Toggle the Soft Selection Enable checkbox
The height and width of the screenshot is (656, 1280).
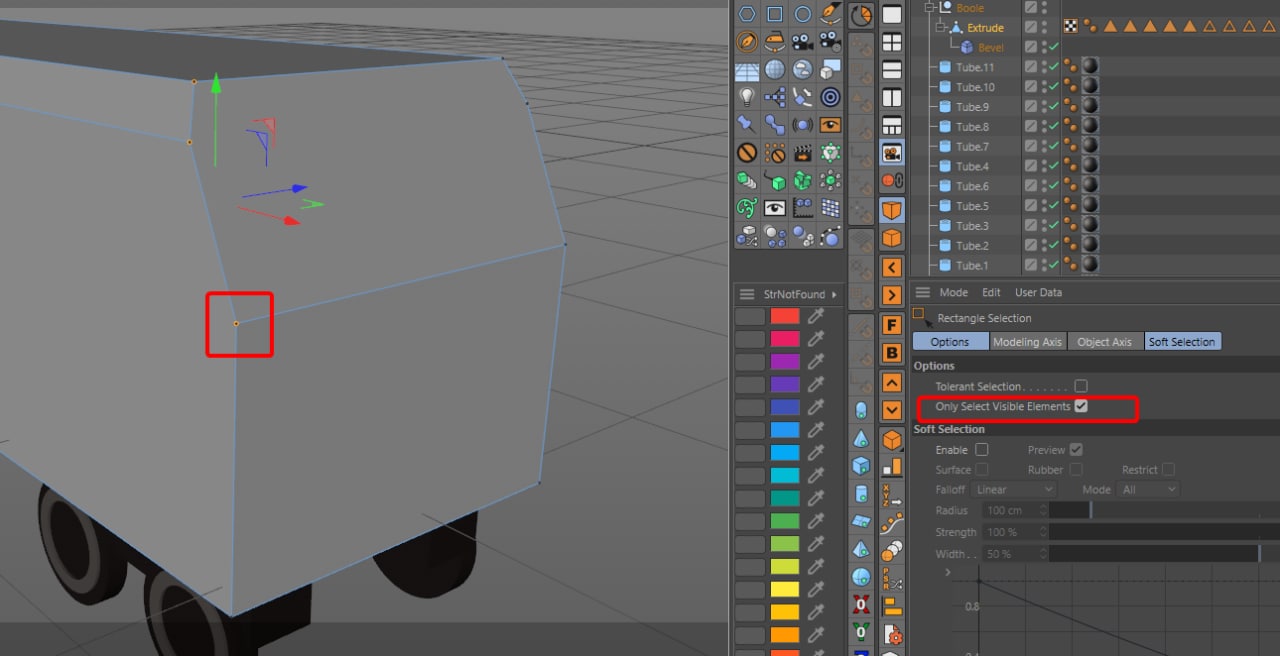pos(982,450)
